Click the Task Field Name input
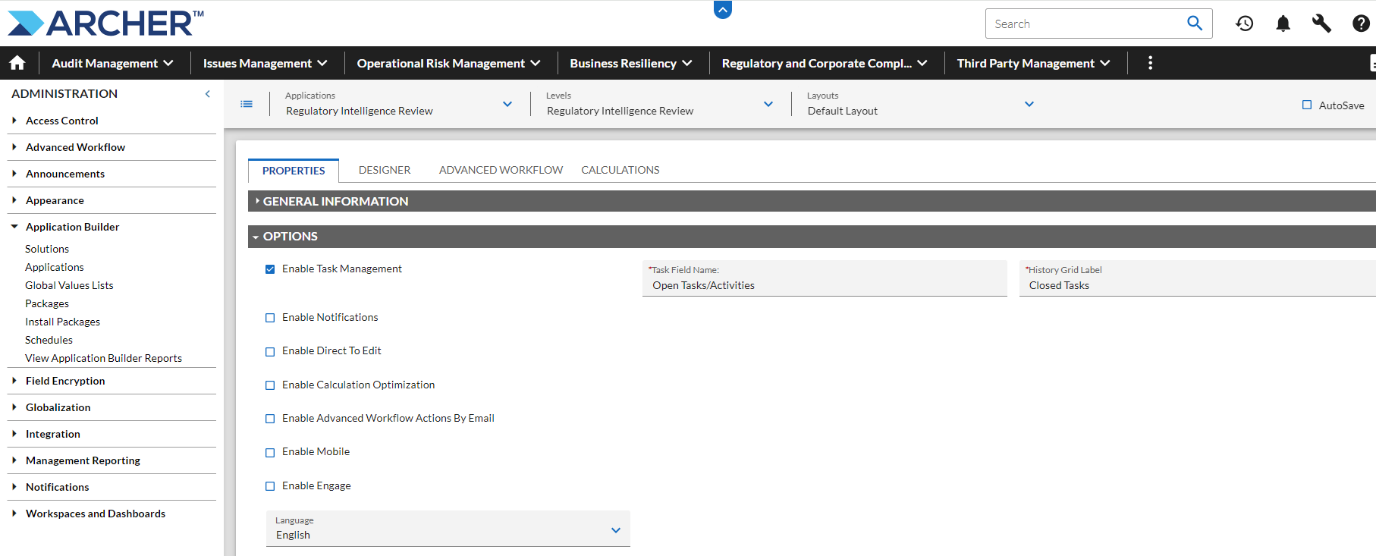This screenshot has width=1376, height=556. coord(825,278)
